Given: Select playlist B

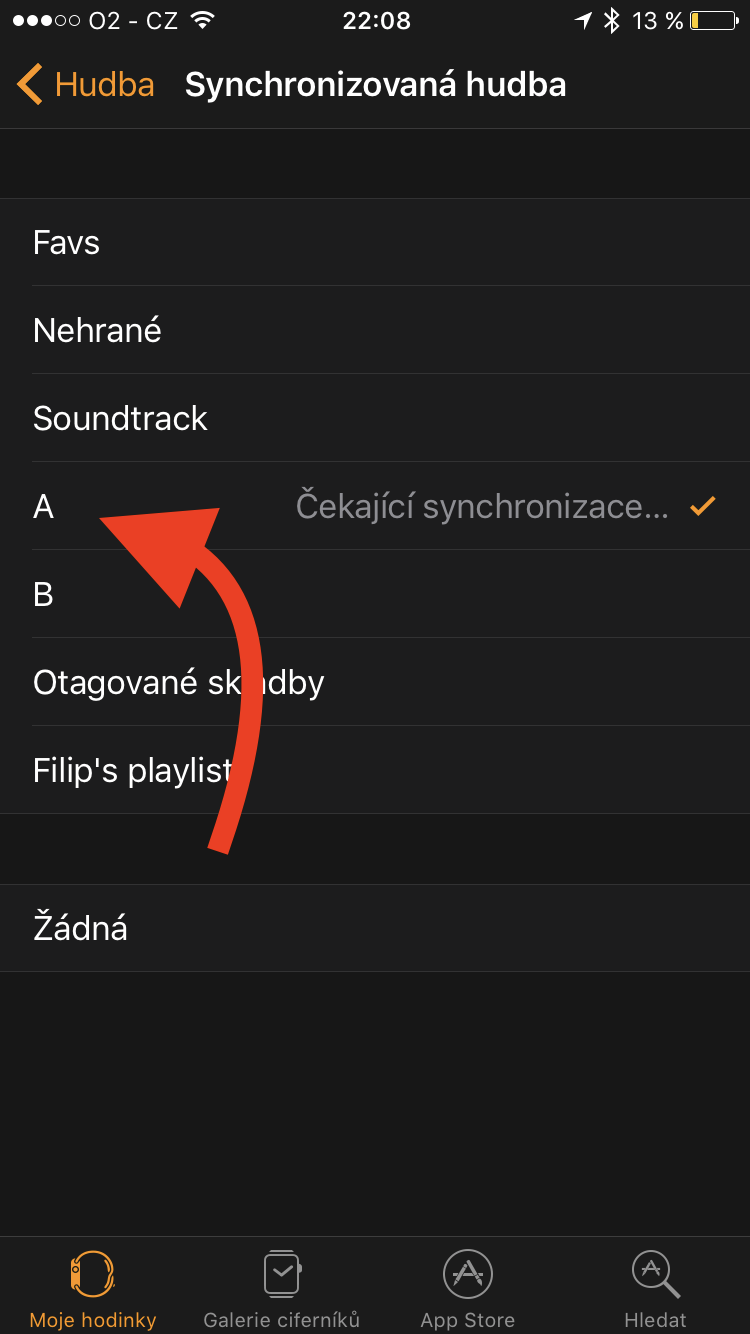Looking at the screenshot, I should tap(43, 595).
